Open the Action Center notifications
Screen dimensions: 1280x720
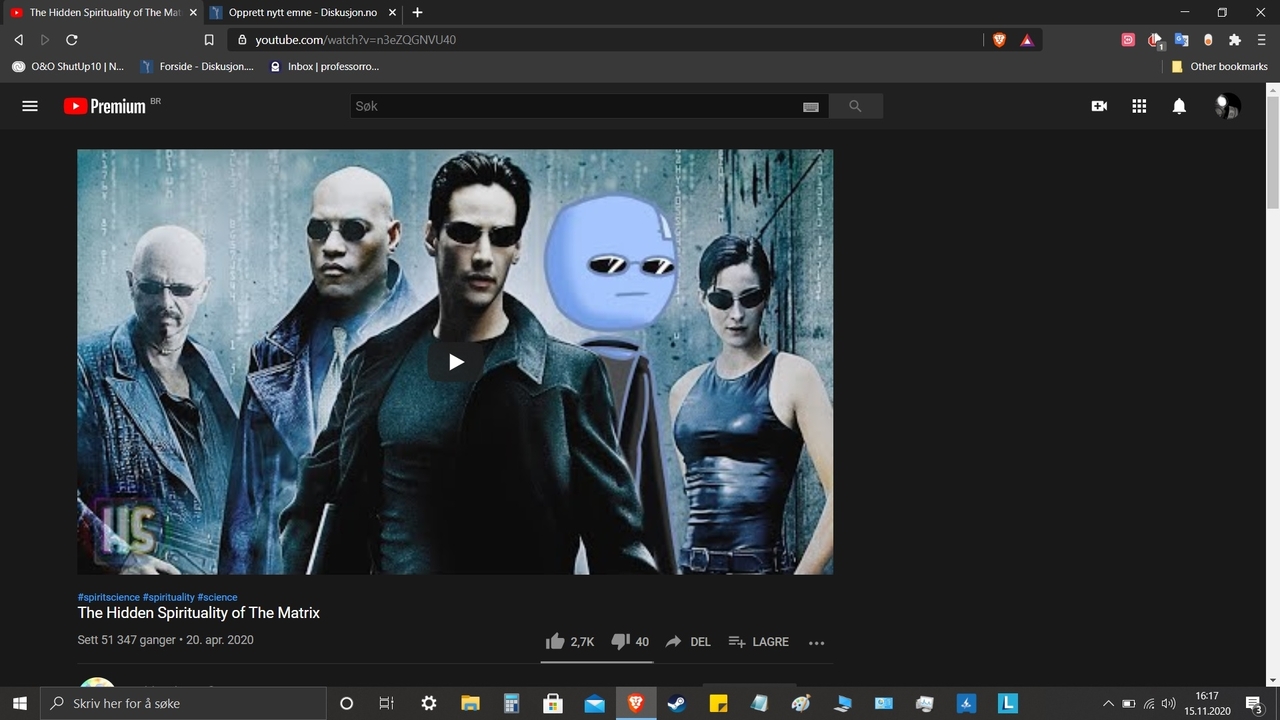coord(1254,703)
